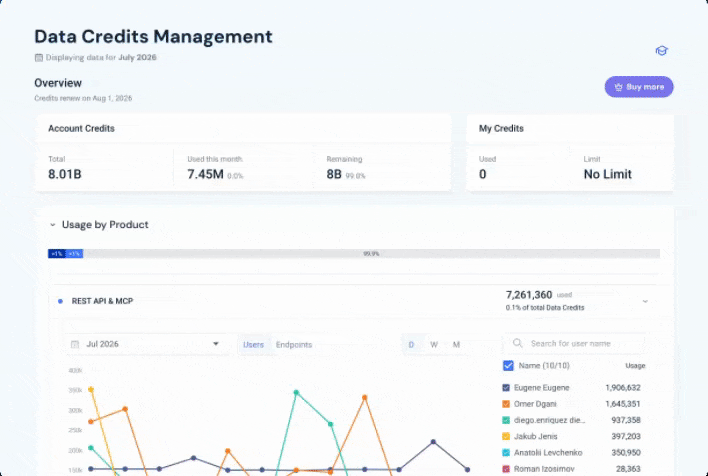The height and width of the screenshot is (476, 708).
Task: Toggle the Roman Izosimov checkbox
Action: coord(506,469)
